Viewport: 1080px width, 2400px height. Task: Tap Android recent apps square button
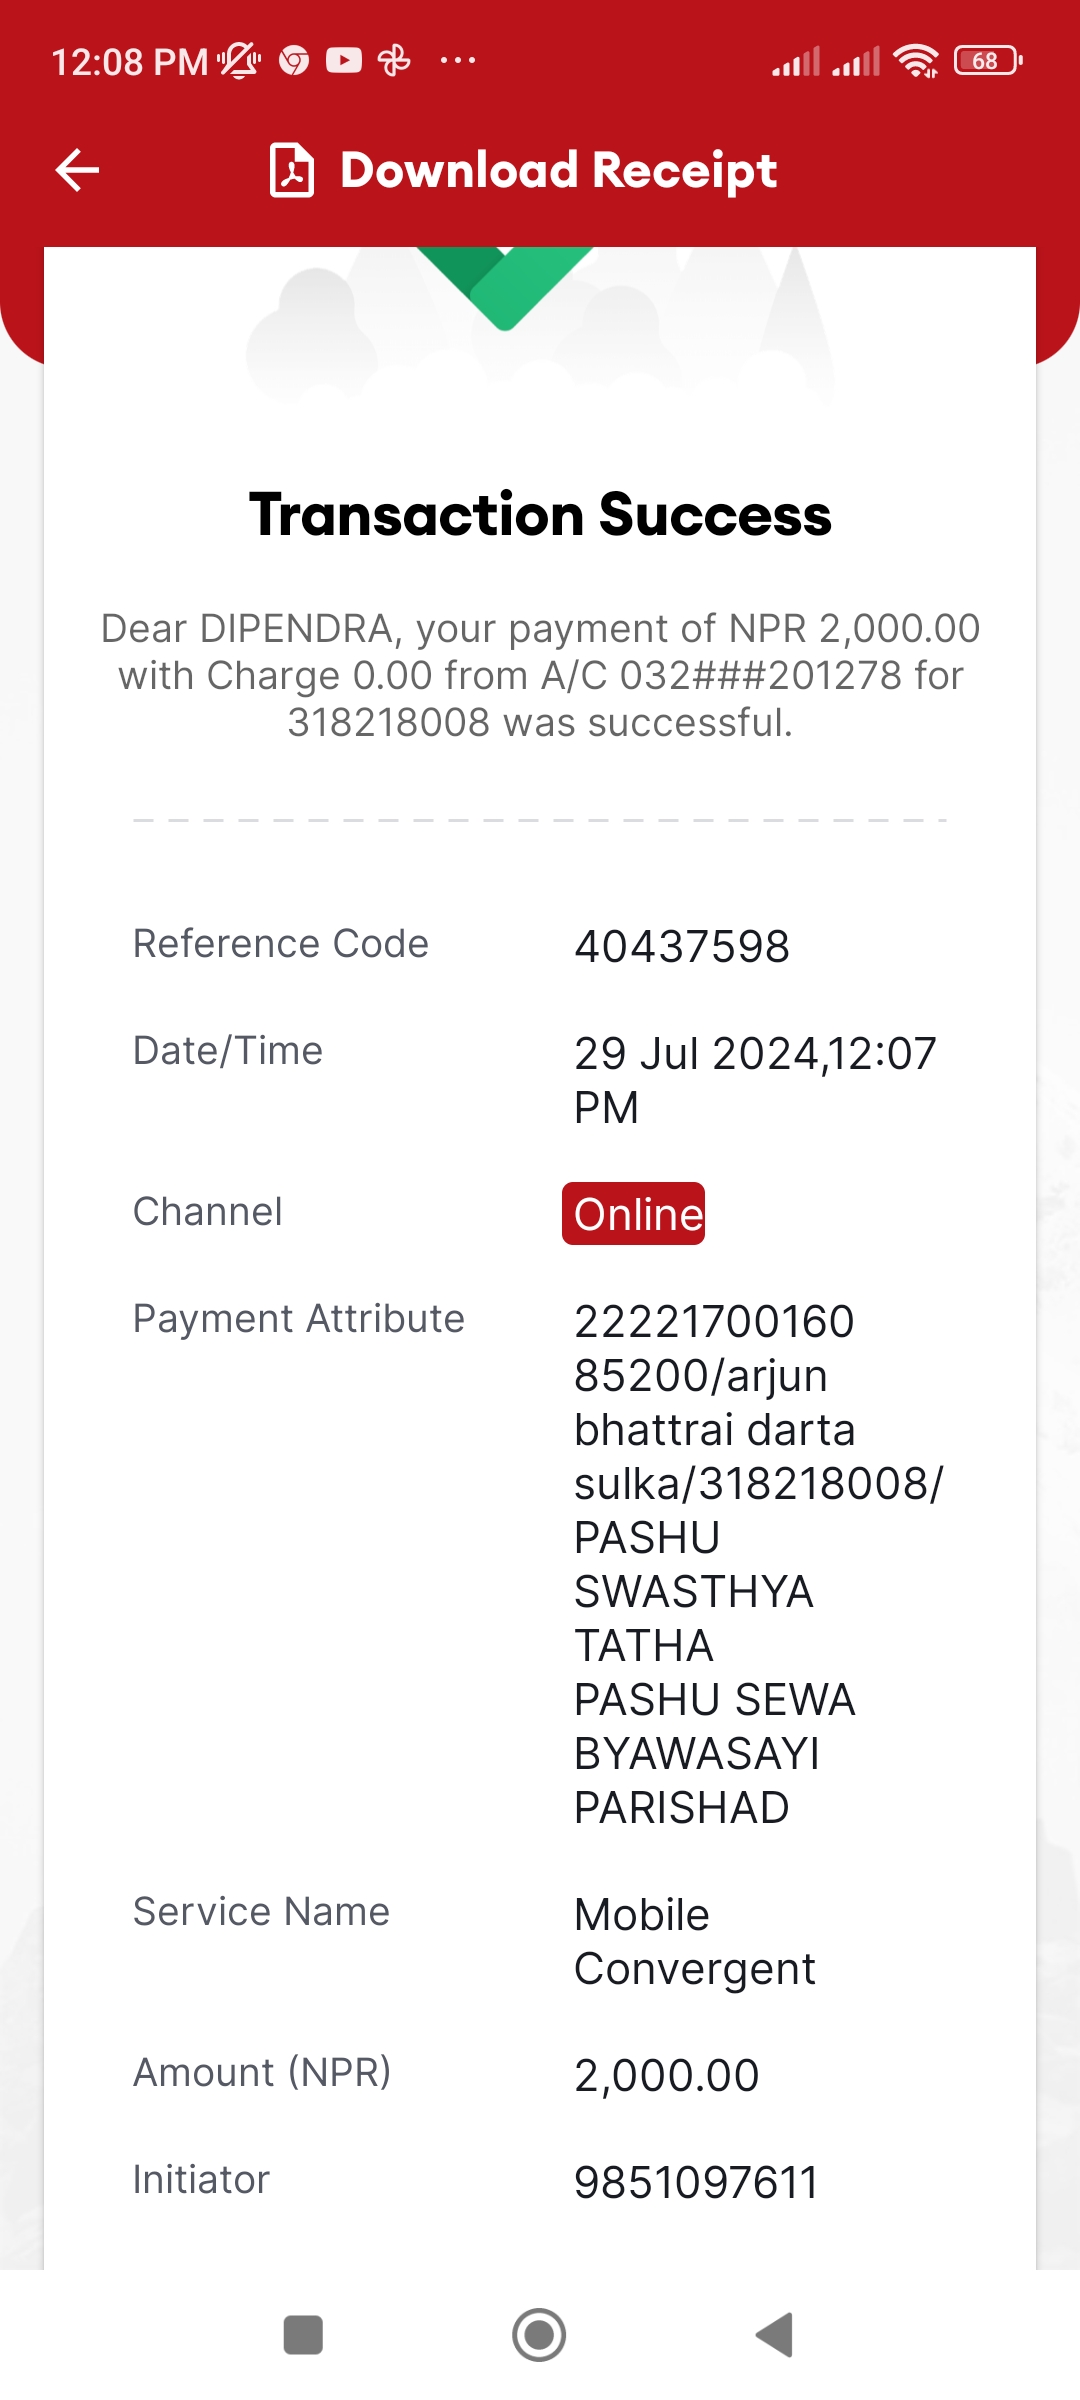(303, 2335)
